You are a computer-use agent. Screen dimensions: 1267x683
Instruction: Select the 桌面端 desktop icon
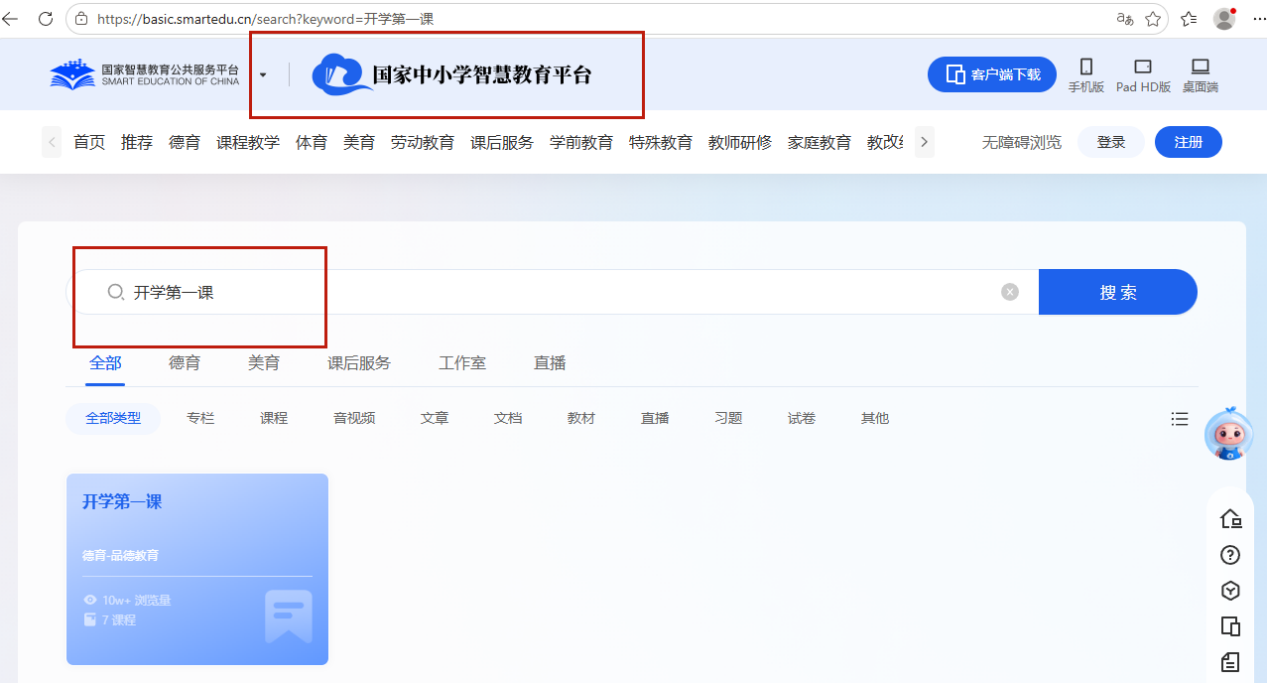click(x=1200, y=75)
